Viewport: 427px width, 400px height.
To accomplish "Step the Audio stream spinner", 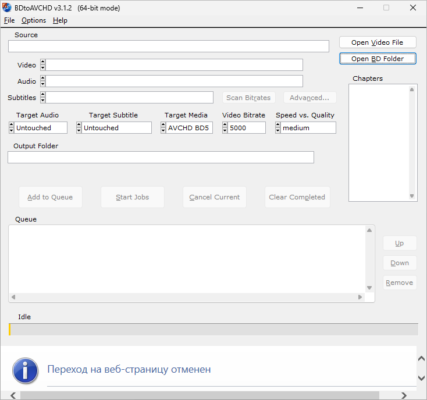I will click(x=43, y=81).
